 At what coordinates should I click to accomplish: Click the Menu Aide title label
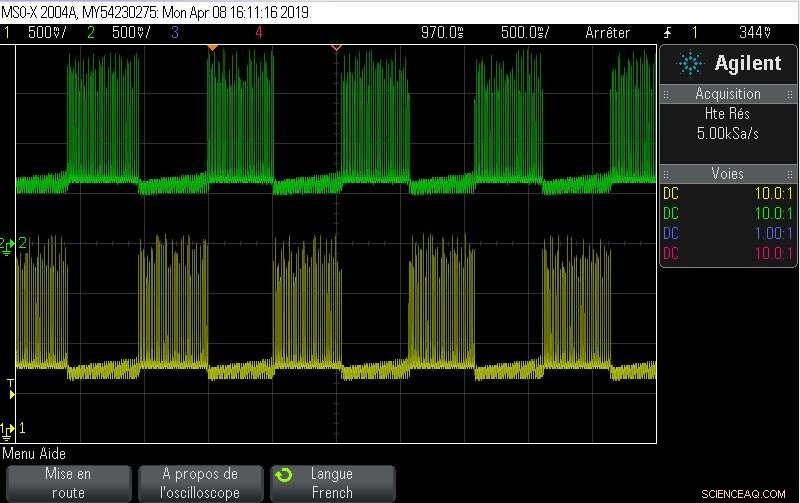[x=34, y=453]
